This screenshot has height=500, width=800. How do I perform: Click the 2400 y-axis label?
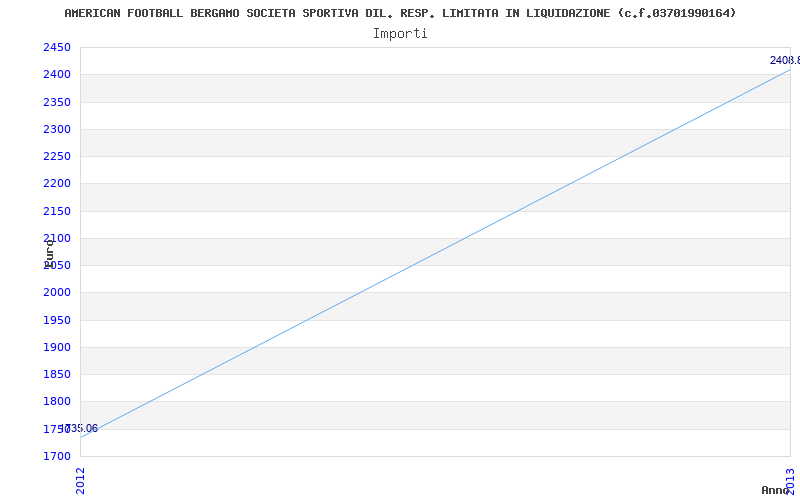[x=57, y=74]
